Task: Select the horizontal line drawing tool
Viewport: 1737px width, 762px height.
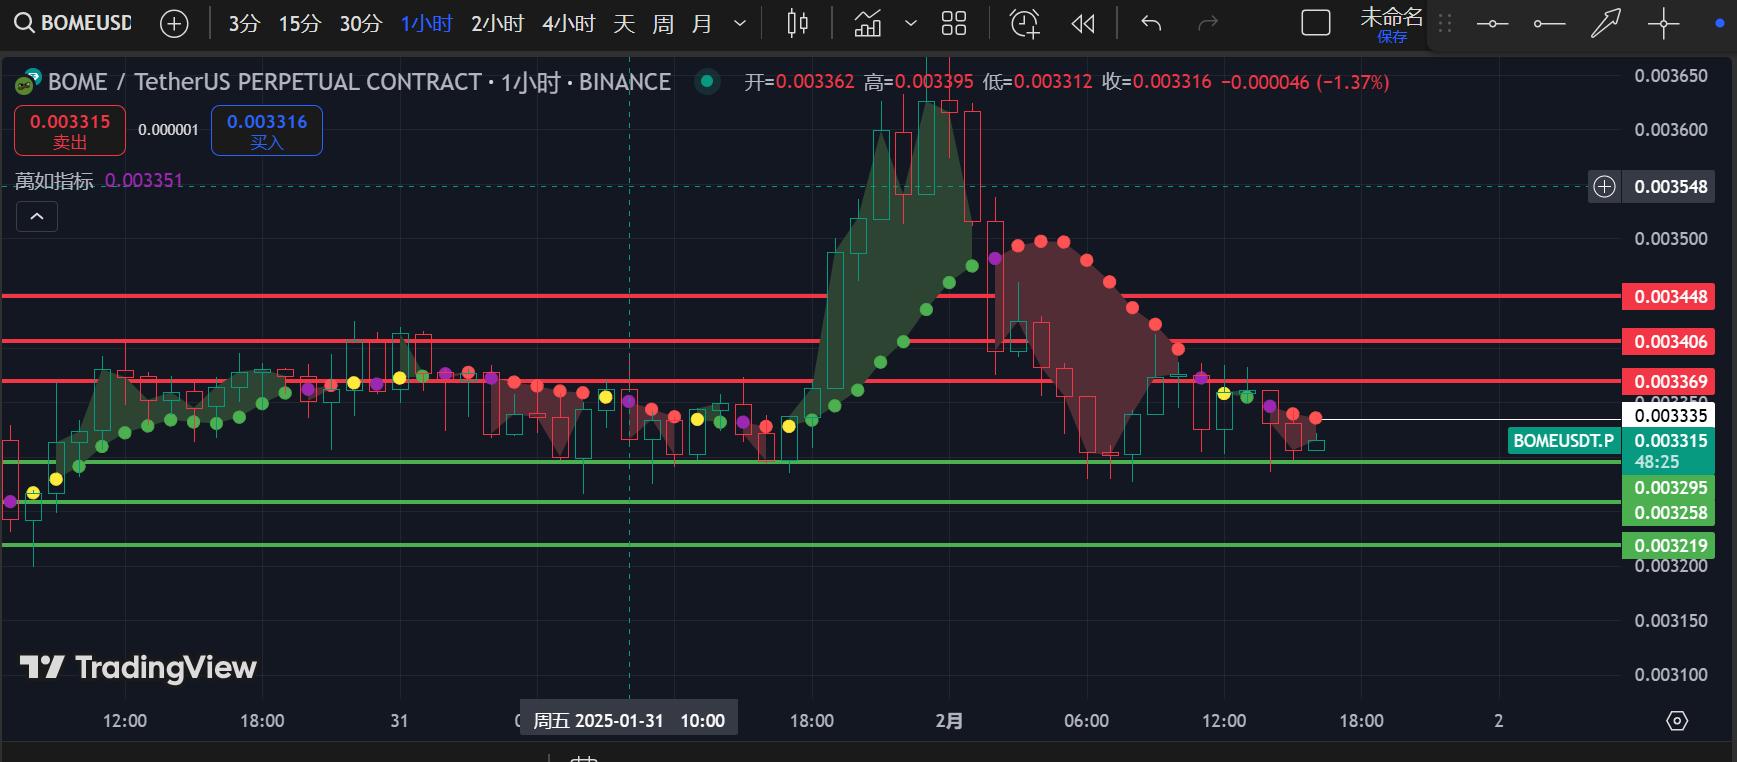Action: pos(1492,23)
